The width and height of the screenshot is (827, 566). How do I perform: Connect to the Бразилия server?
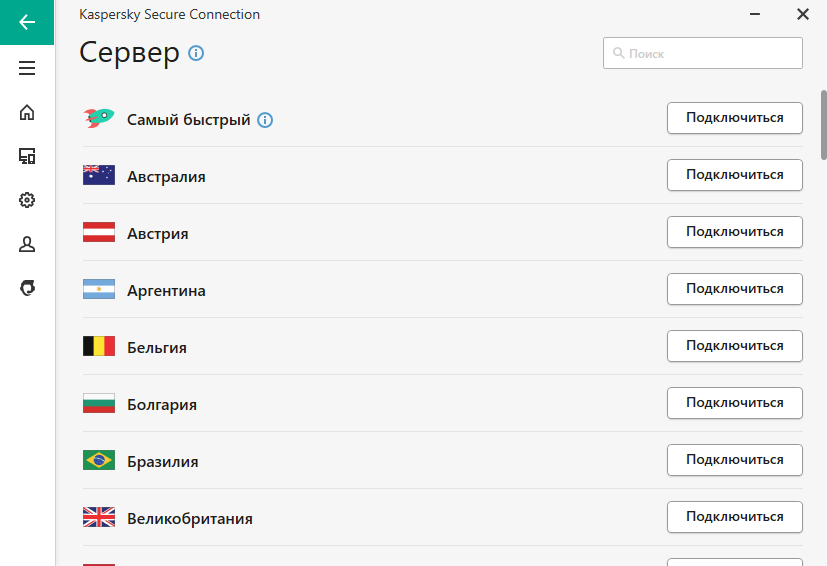pos(735,459)
